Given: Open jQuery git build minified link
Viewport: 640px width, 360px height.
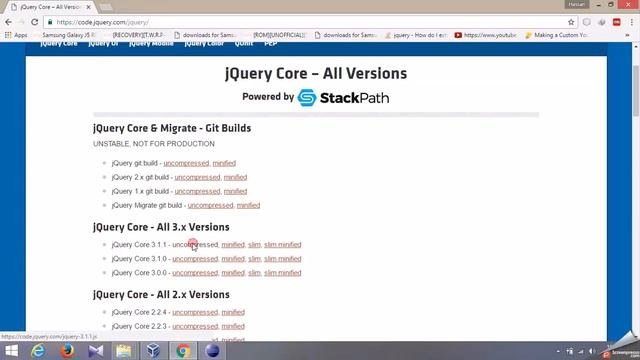Looking at the screenshot, I should pos(224,163).
